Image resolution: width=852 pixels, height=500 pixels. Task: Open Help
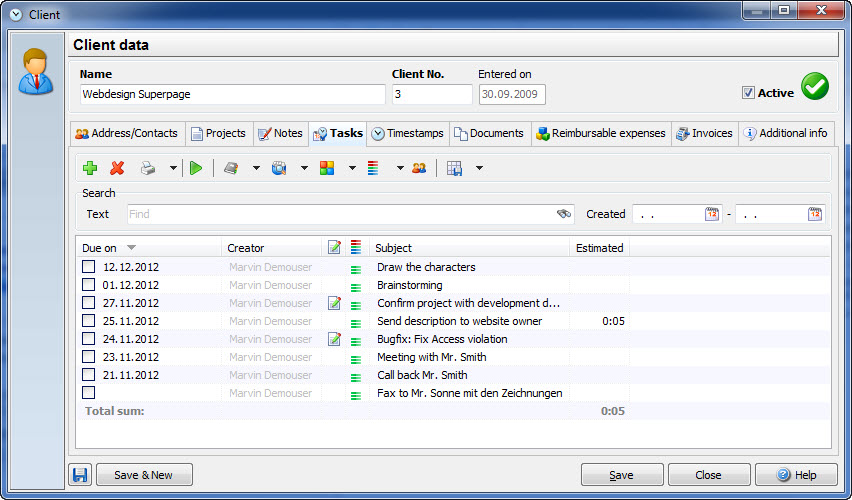[x=796, y=474]
